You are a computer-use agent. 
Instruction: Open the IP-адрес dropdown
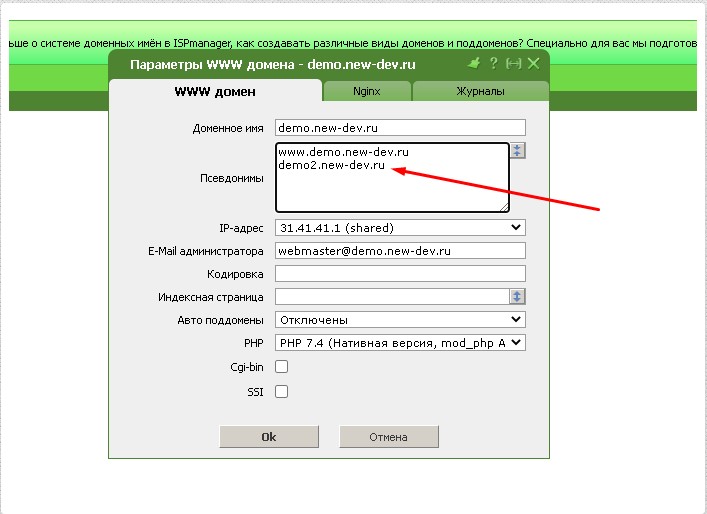click(x=400, y=228)
